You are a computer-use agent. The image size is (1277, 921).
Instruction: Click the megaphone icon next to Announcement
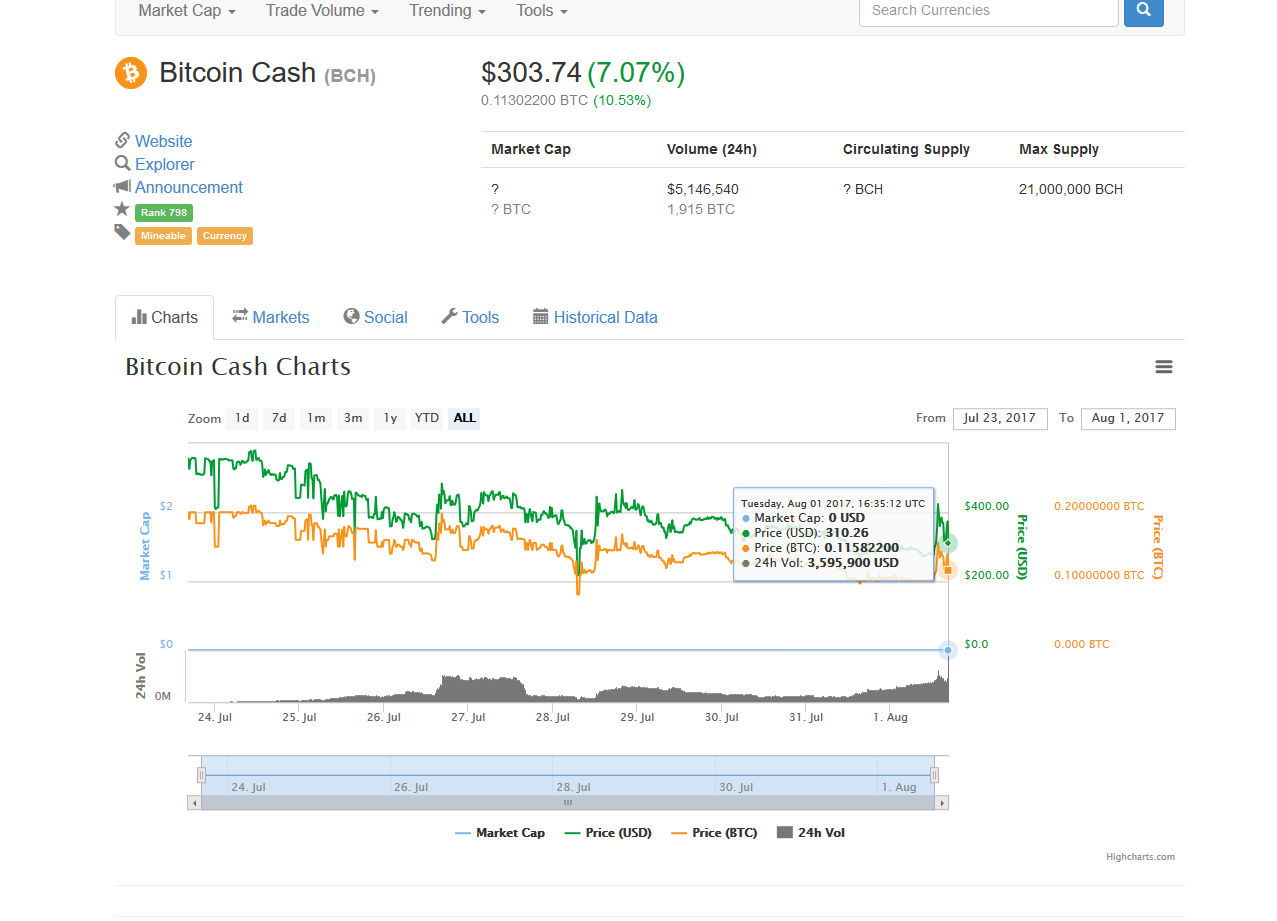tap(123, 186)
